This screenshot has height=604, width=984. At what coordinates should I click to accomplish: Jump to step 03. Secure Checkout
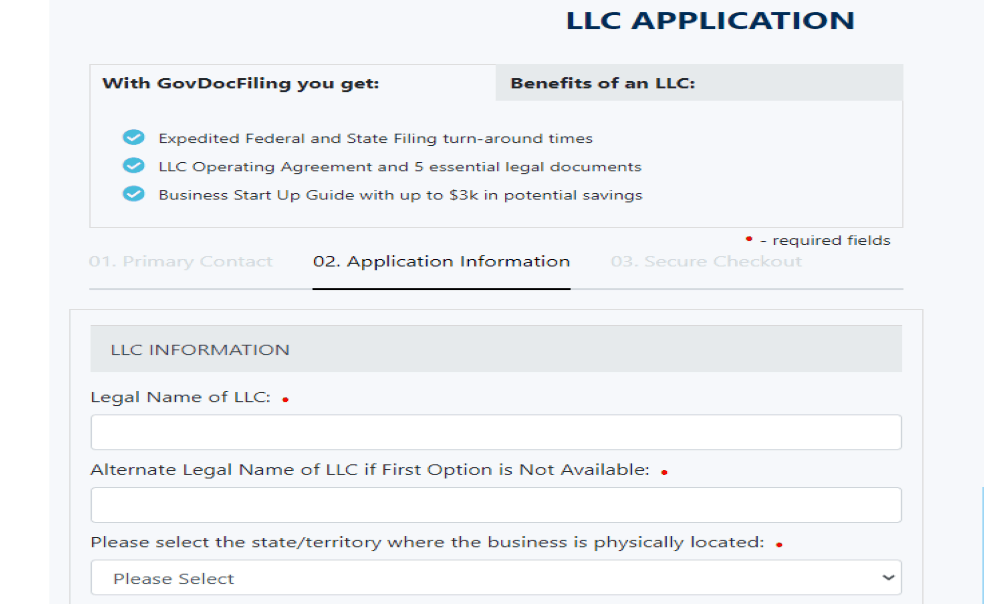point(706,261)
